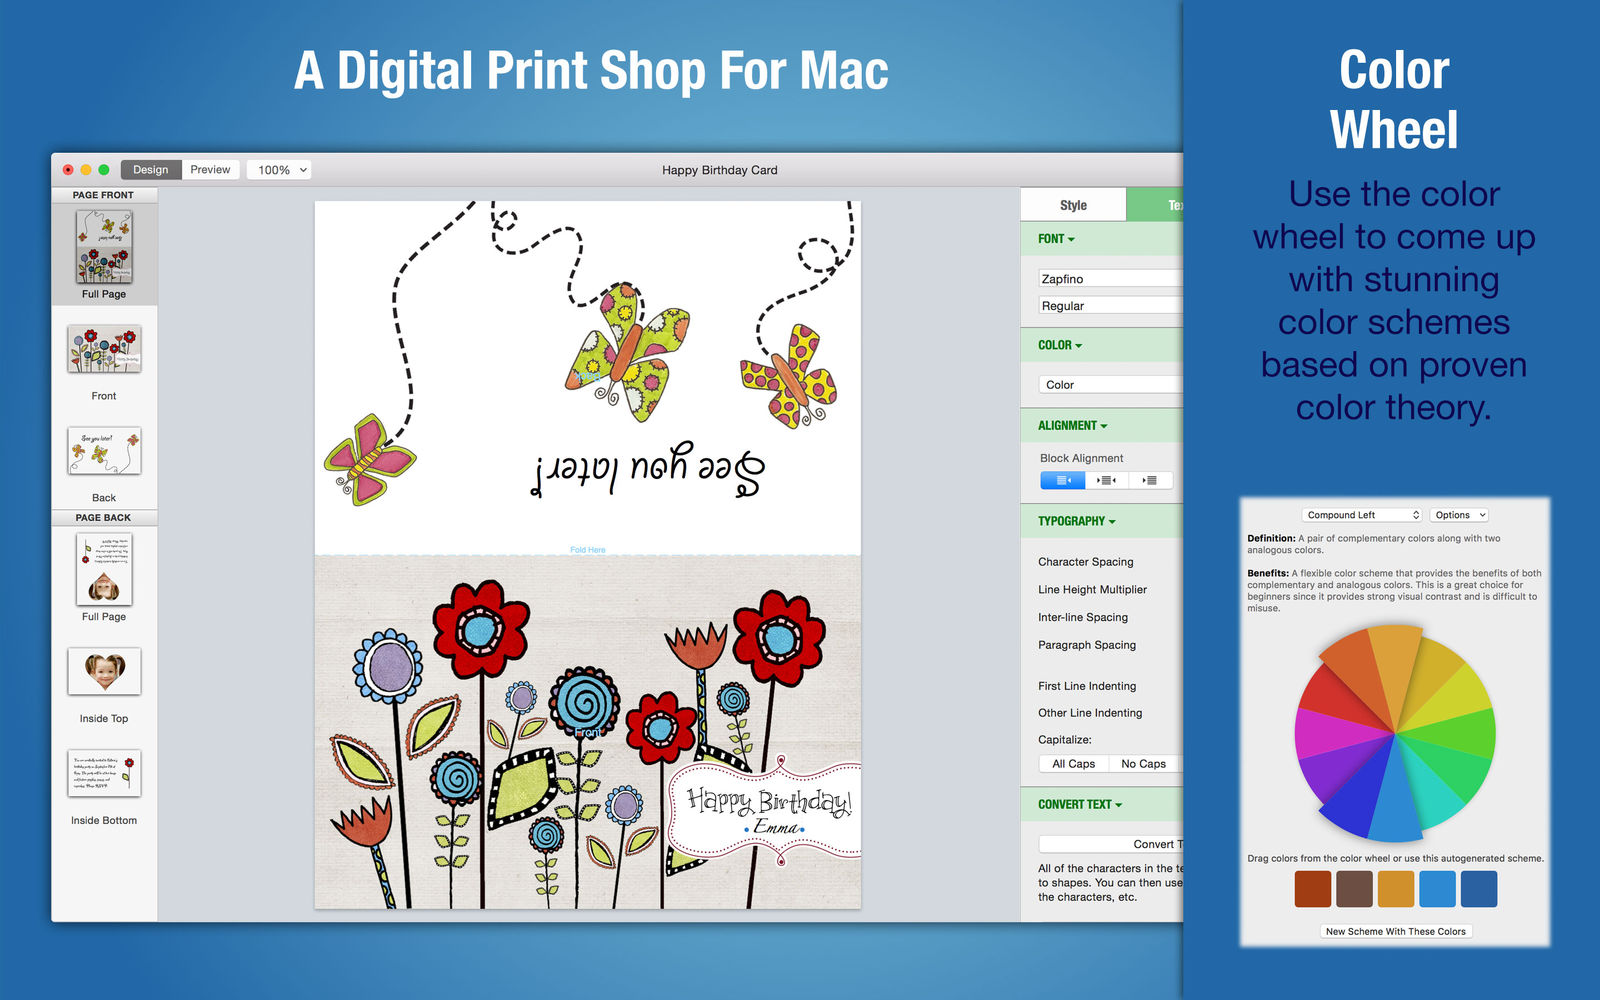Choose right block alignment icon
This screenshot has width=1600, height=1000.
tap(1151, 480)
